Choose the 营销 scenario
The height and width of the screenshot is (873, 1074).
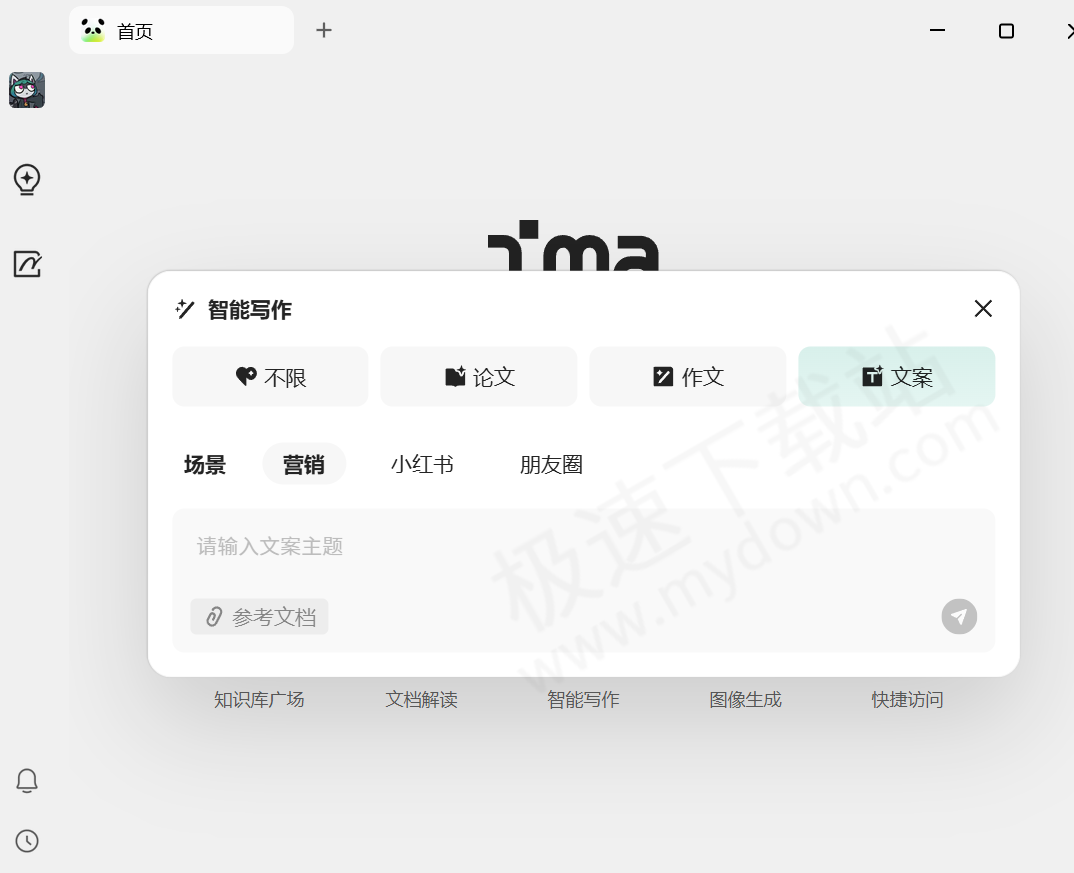tap(304, 465)
